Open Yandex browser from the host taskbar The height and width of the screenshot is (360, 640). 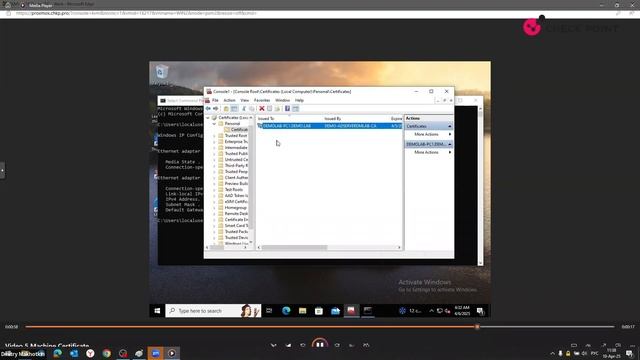[x=90, y=353]
